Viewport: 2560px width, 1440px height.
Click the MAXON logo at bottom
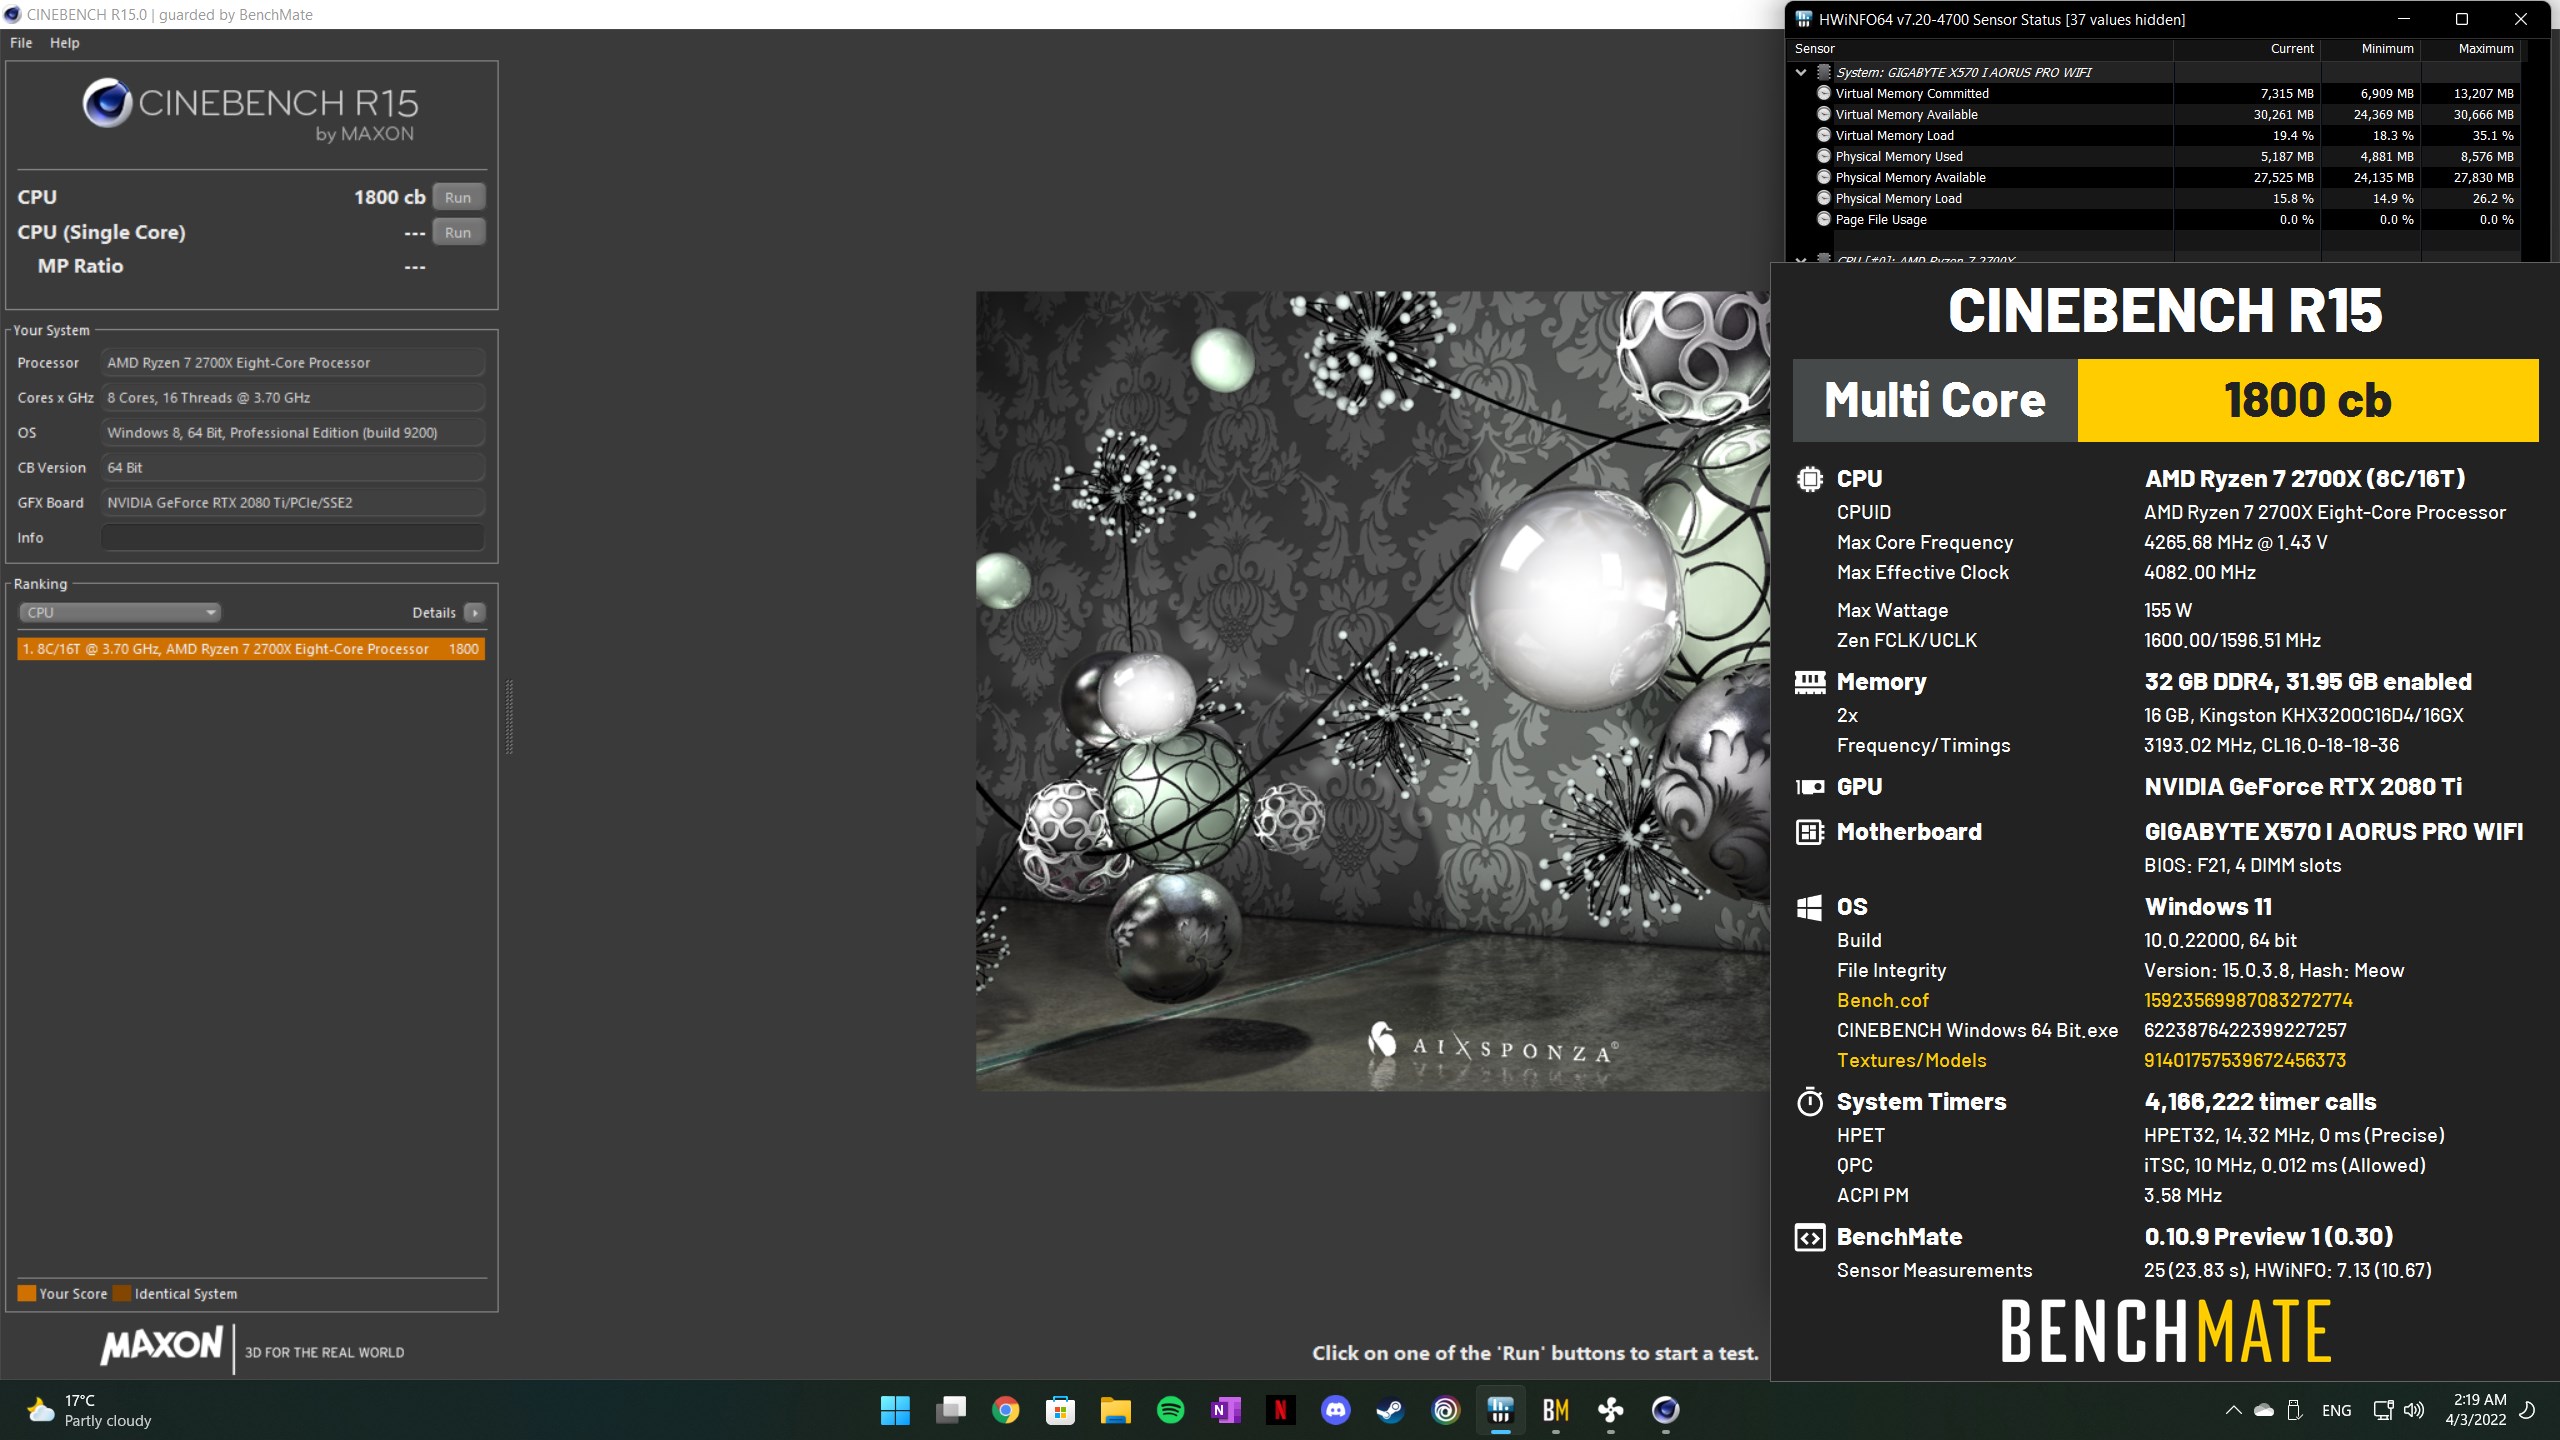pyautogui.click(x=161, y=1345)
